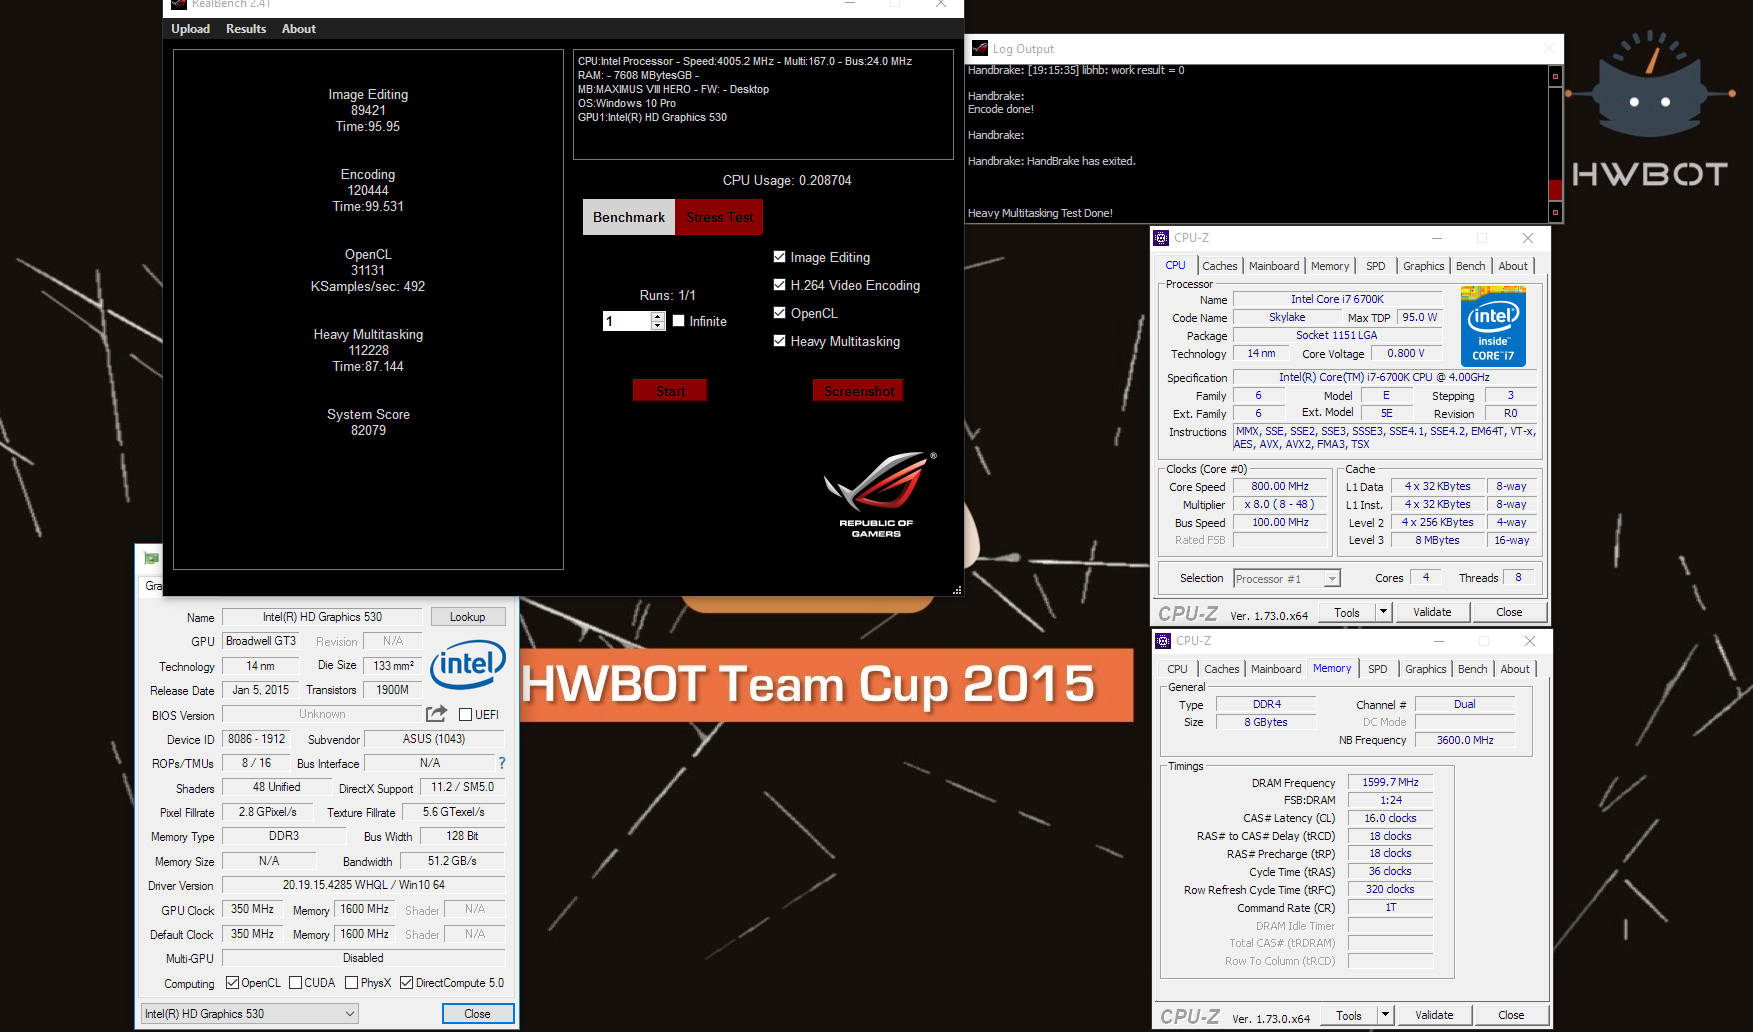The height and width of the screenshot is (1032, 1753).
Task: Click the Log Output scrollbar down arrow
Action: point(1555,212)
